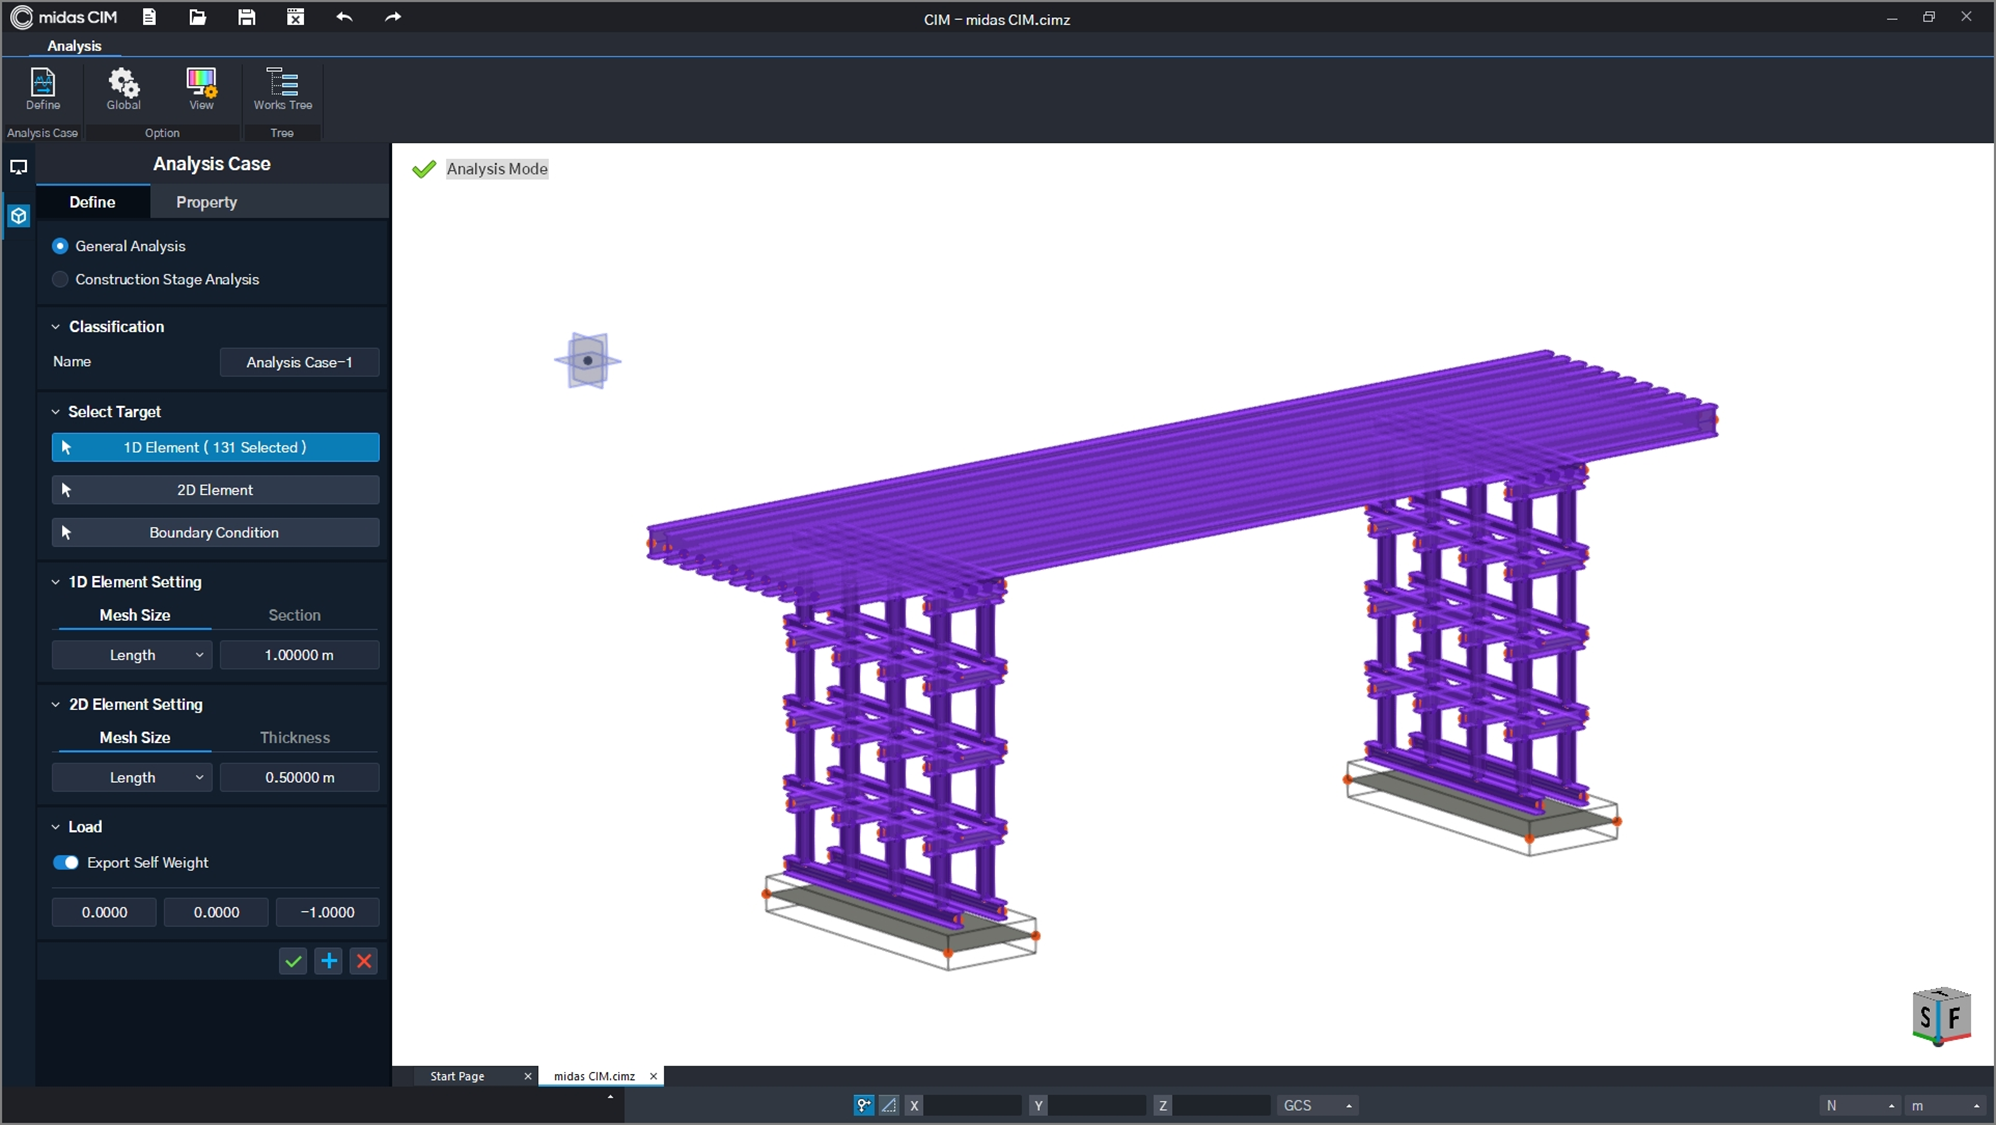Collapse the Classification section
This screenshot has height=1125, width=1996.
(x=56, y=327)
